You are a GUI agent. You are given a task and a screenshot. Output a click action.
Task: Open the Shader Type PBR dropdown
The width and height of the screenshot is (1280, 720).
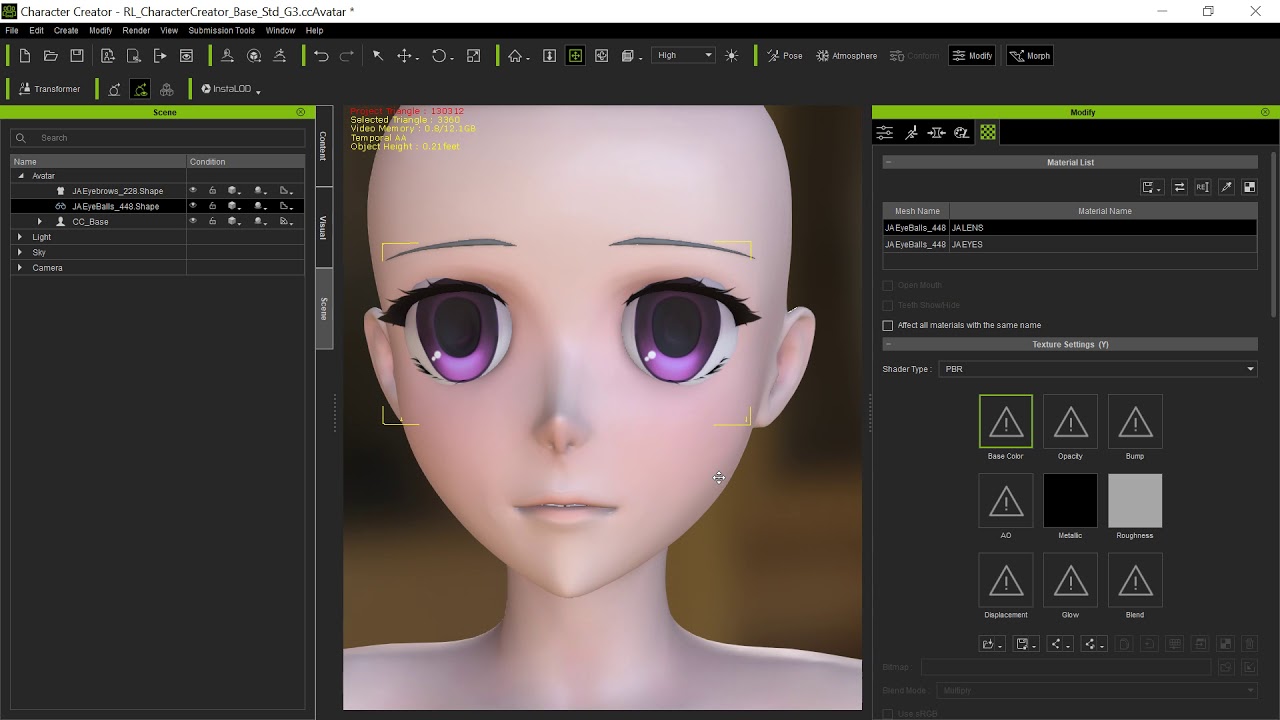(x=1098, y=369)
